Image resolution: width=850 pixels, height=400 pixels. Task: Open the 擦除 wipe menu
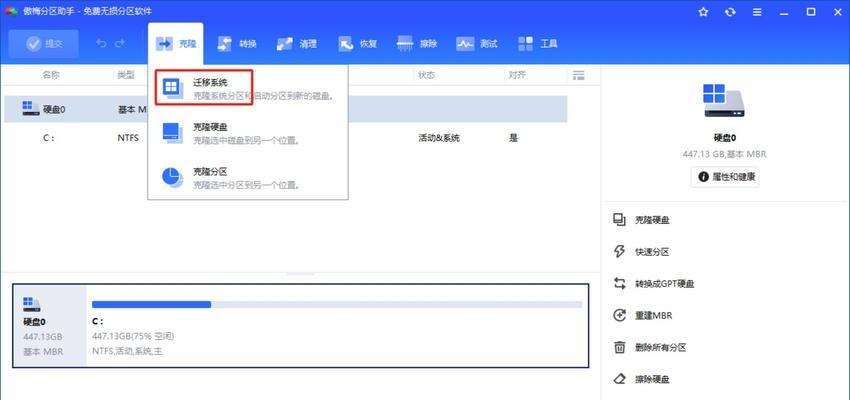point(417,44)
